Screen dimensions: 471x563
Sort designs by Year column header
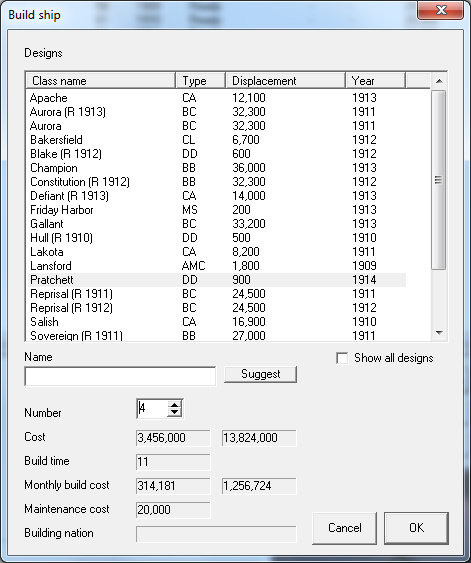coord(376,80)
